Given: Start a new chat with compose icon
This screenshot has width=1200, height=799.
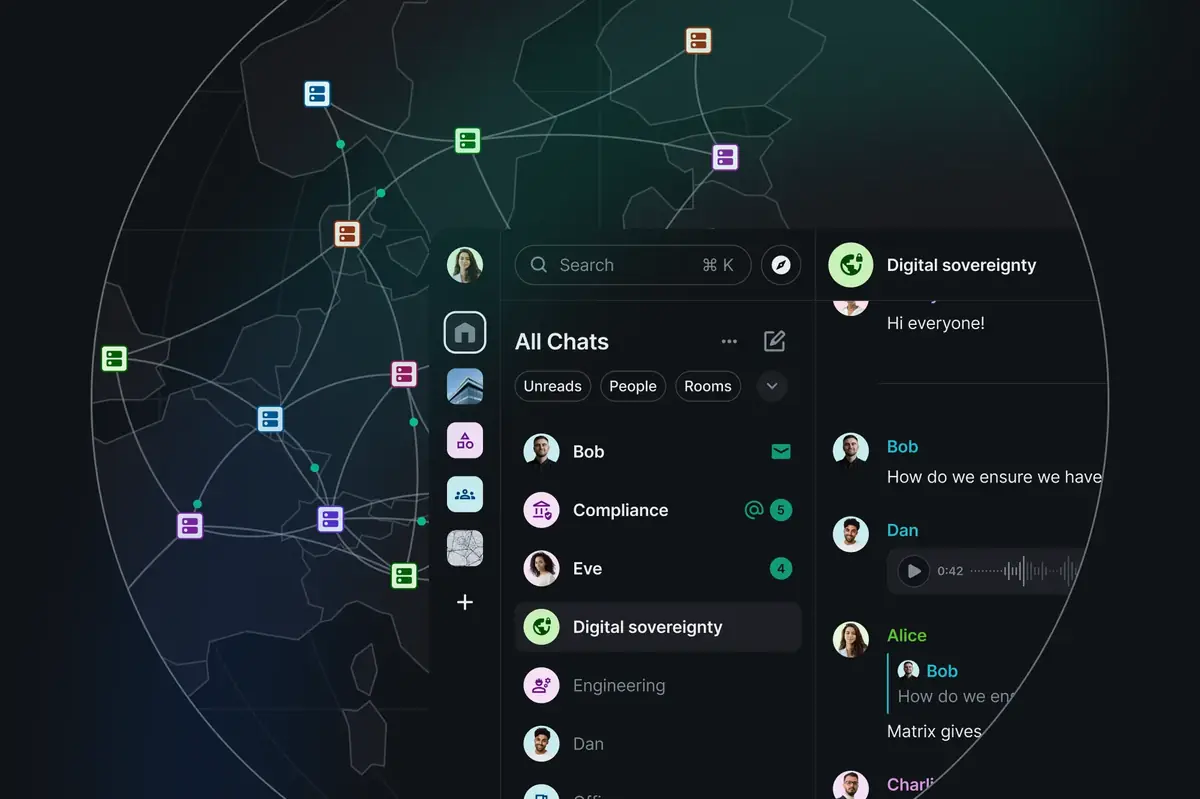Looking at the screenshot, I should pos(774,341).
